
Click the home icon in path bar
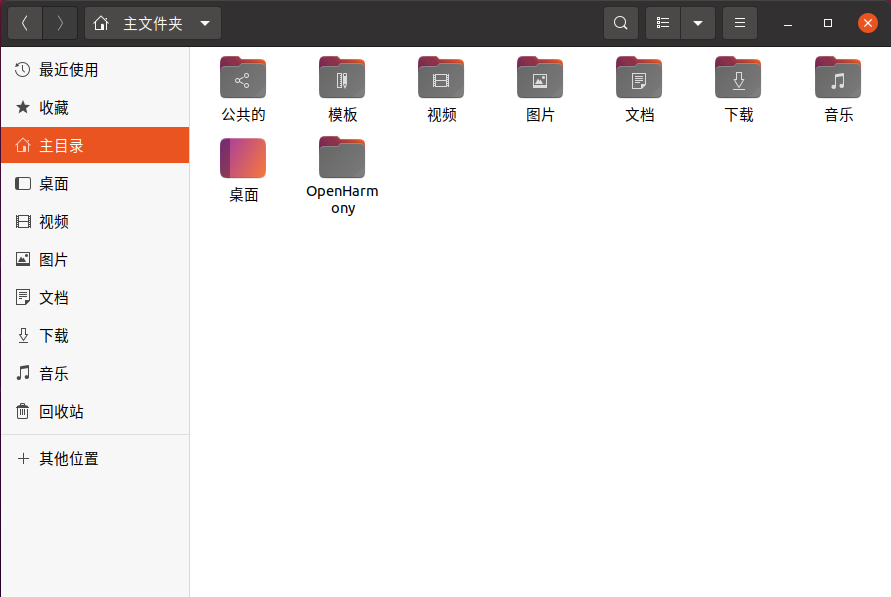pyautogui.click(x=101, y=23)
